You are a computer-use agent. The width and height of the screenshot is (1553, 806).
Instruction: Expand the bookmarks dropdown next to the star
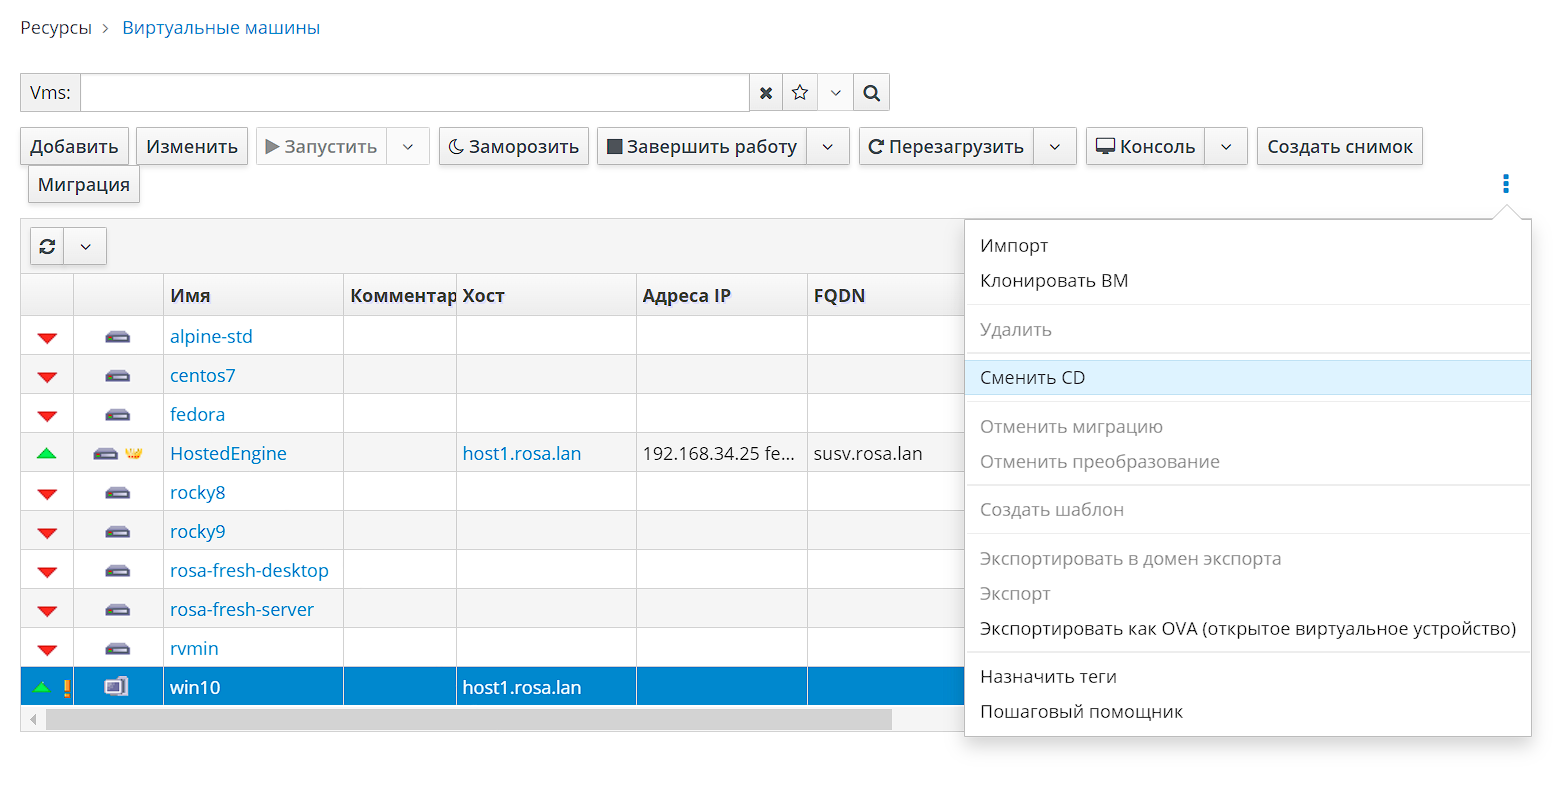(835, 93)
